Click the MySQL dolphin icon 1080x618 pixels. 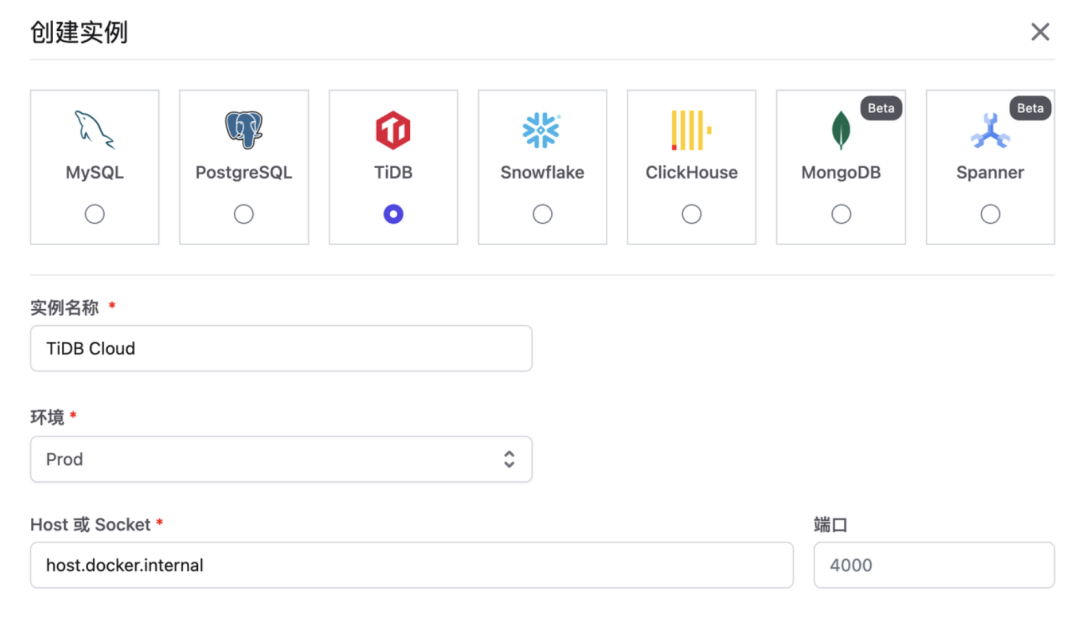(94, 130)
